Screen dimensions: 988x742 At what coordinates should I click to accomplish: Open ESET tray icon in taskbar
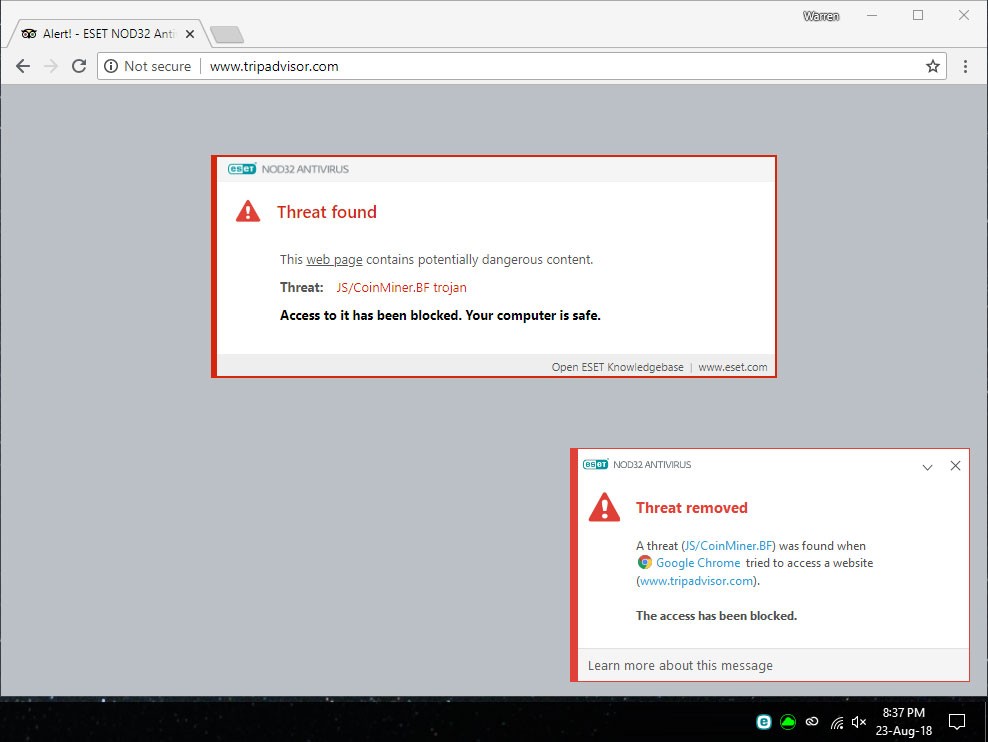tap(763, 722)
